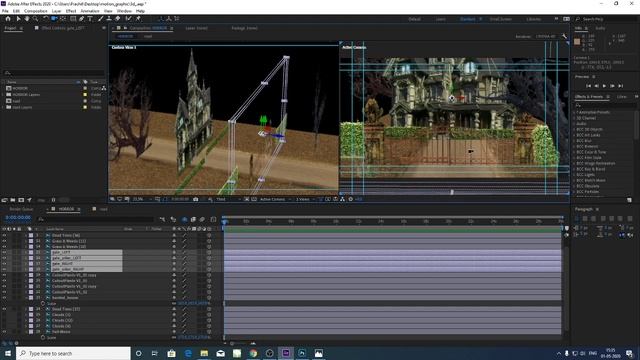The height and width of the screenshot is (360, 640).
Task: Click the snapshot camera icon below viewer
Action: point(196,199)
